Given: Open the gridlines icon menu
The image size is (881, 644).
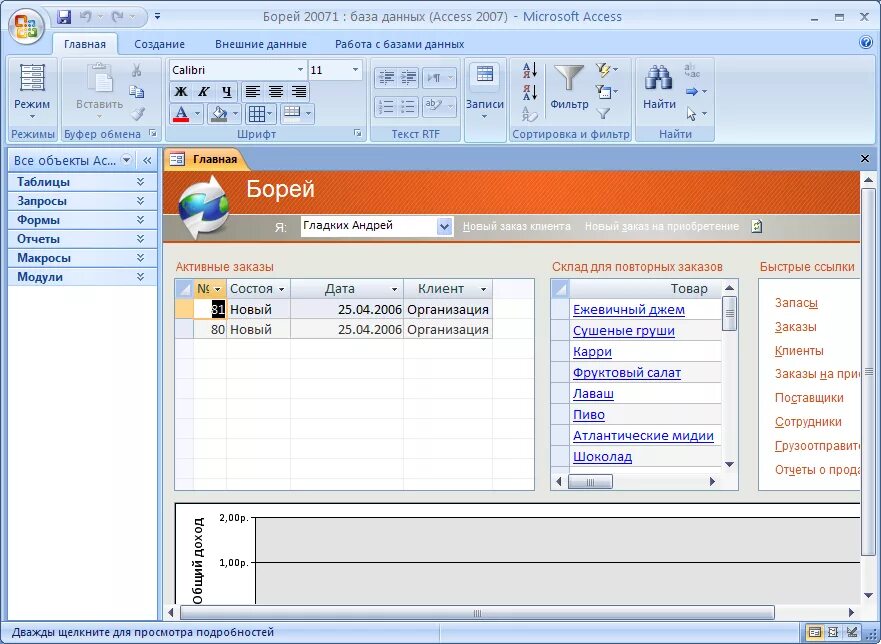Looking at the screenshot, I should tap(260, 114).
